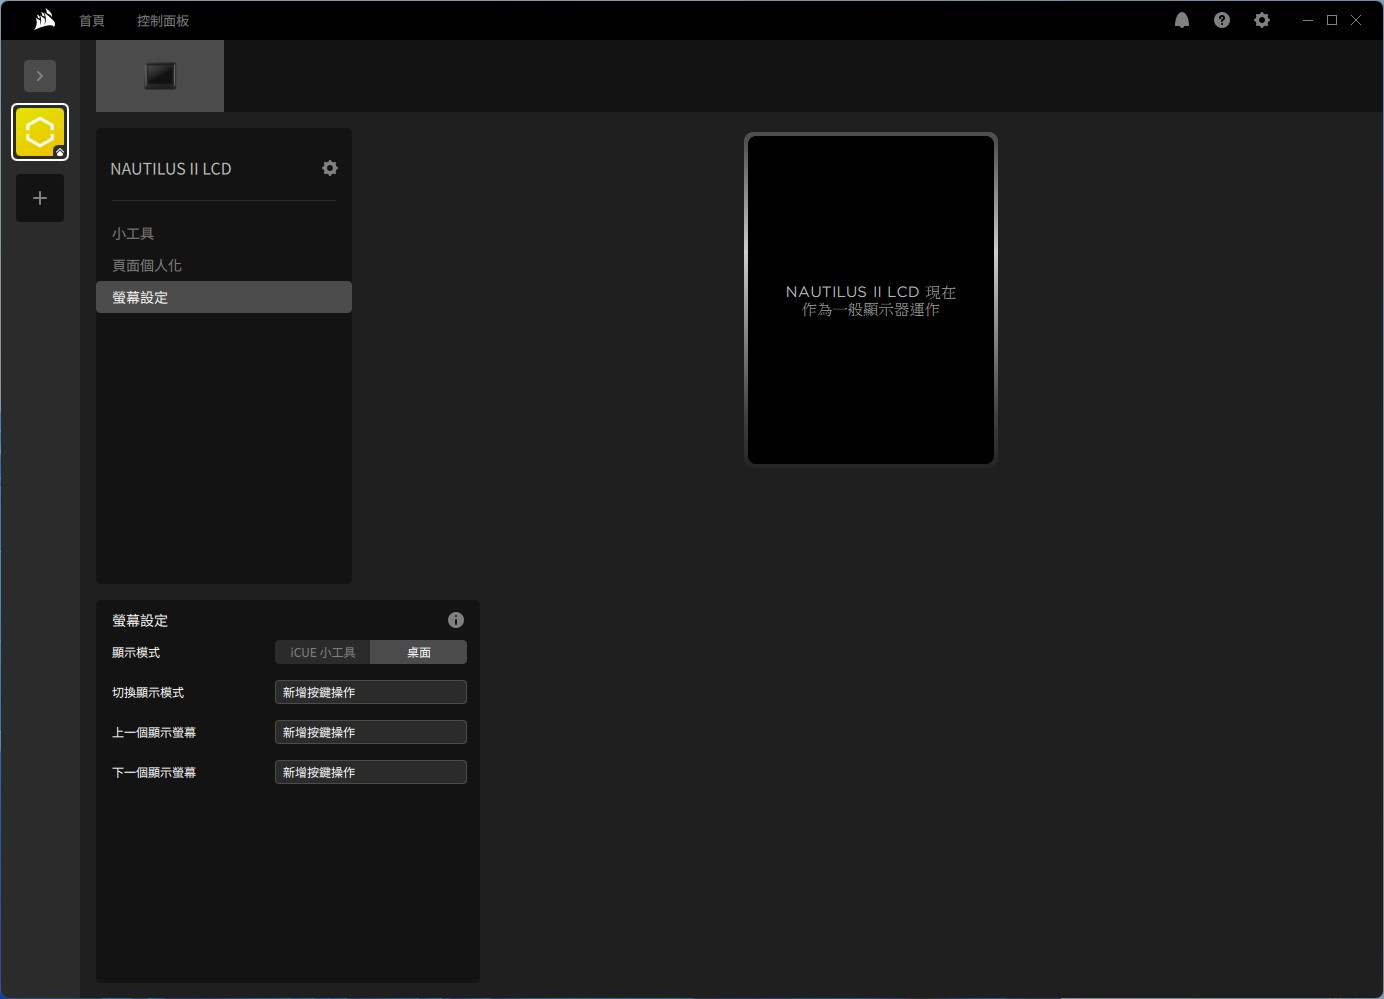Switch display mode to 桌面
The image size is (1384, 999).
419,652
